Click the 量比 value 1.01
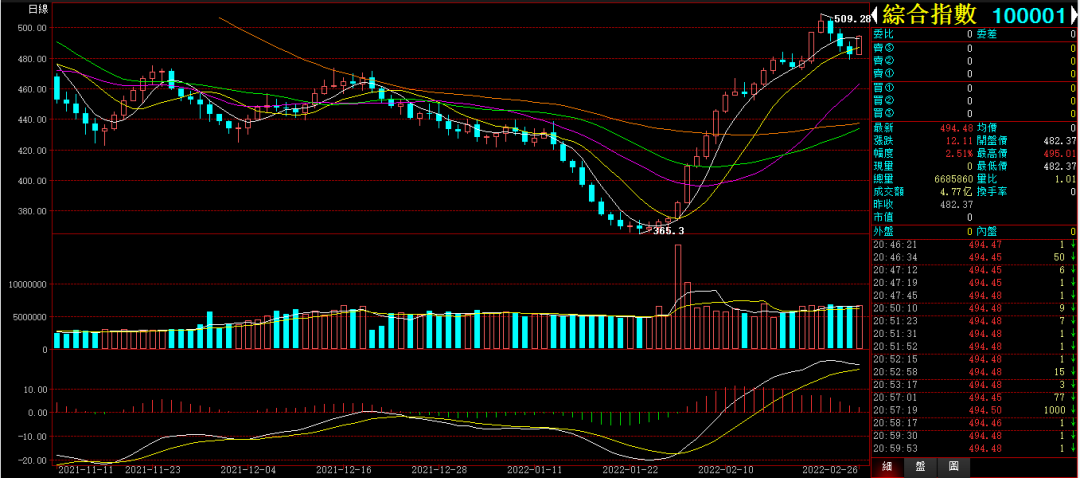The width and height of the screenshot is (1080, 478). pyautogui.click(x=1064, y=178)
